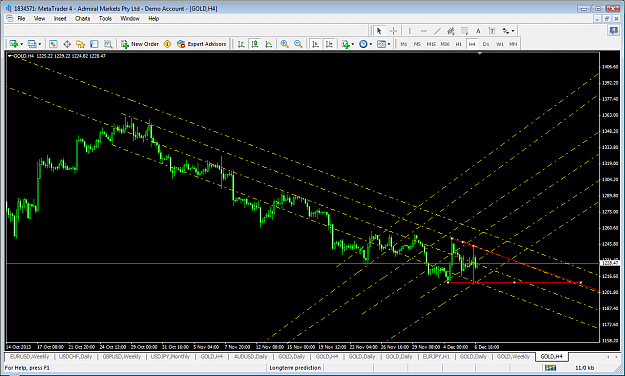Open the Window menu
Screen dimensions: 625x376
click(x=130, y=18)
